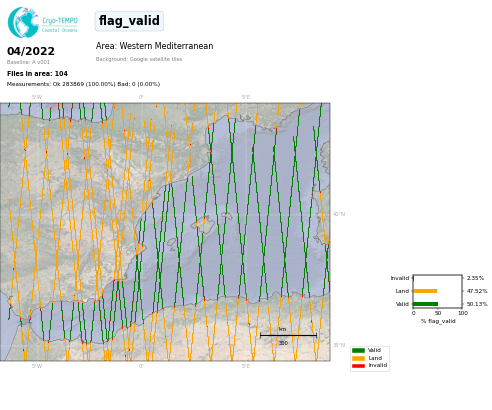
Task: Click the % flag_valid axis label
Action: click(438, 321)
